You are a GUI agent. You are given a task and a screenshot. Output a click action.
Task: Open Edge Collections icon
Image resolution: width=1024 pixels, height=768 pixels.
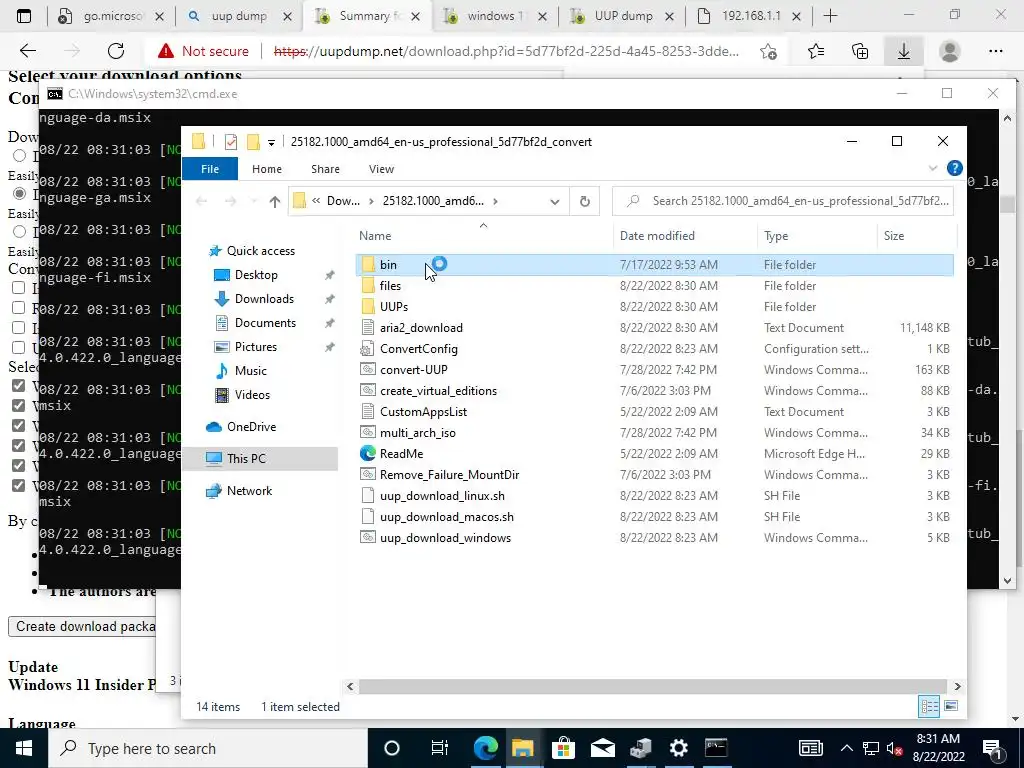pyautogui.click(x=860, y=51)
